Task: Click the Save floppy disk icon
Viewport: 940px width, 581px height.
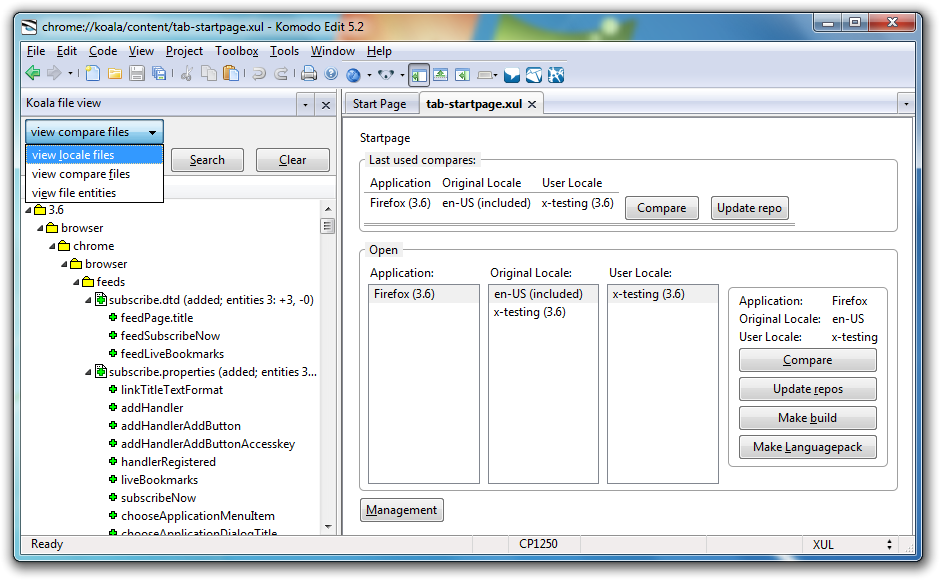Action: [137, 74]
